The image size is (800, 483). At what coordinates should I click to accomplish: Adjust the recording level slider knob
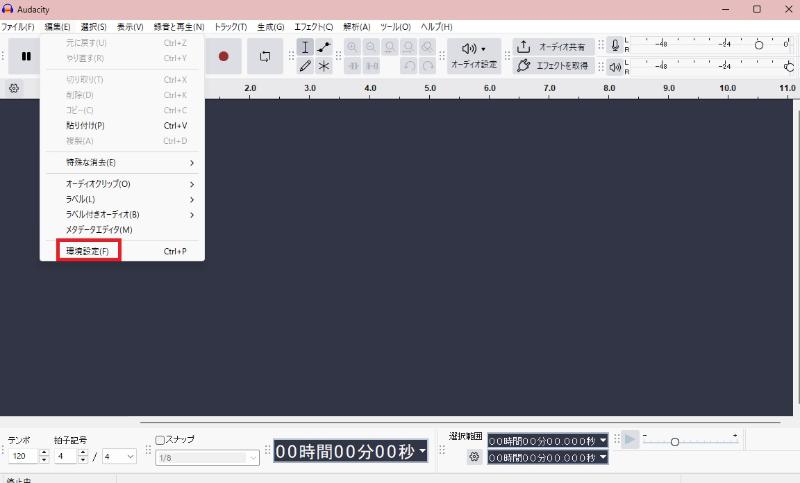coord(759,45)
